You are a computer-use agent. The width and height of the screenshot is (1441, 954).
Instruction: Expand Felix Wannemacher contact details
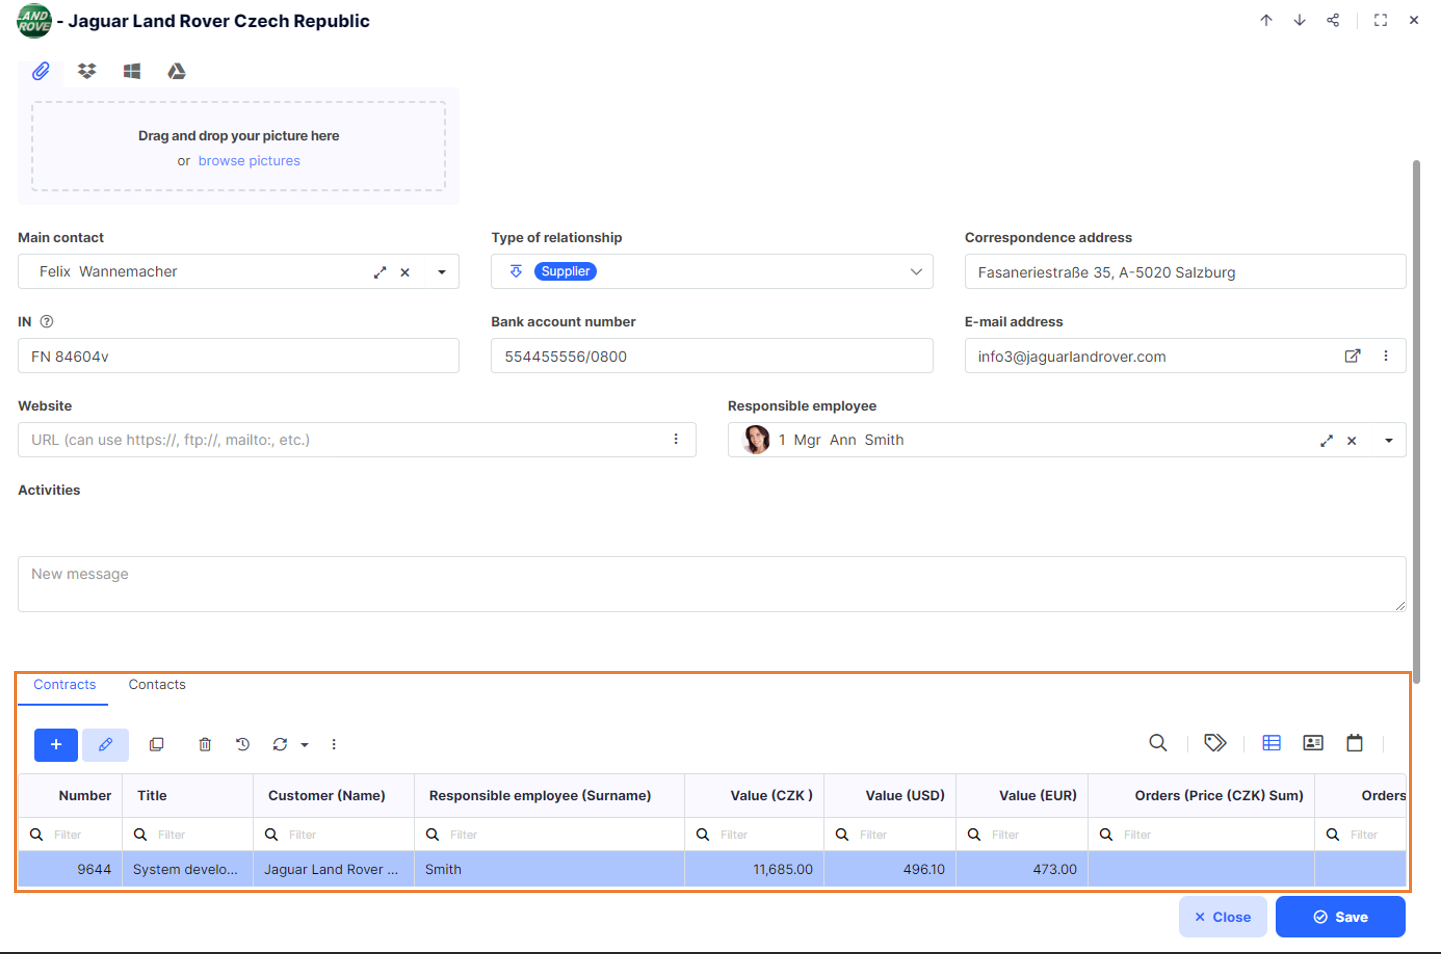[380, 272]
